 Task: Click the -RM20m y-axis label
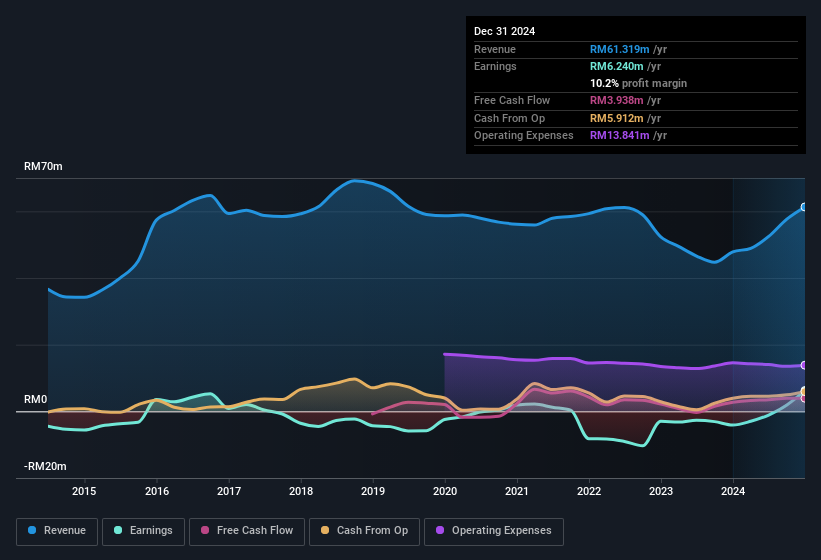(44, 466)
